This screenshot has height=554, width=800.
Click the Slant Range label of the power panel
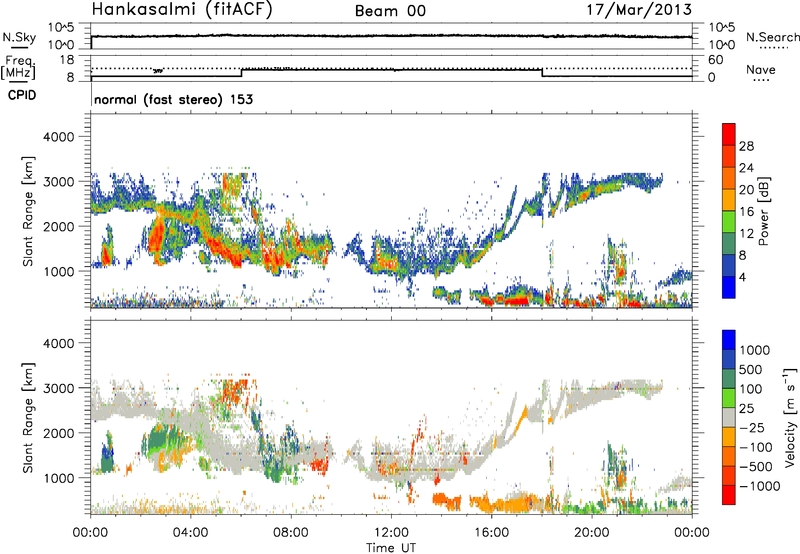point(28,211)
